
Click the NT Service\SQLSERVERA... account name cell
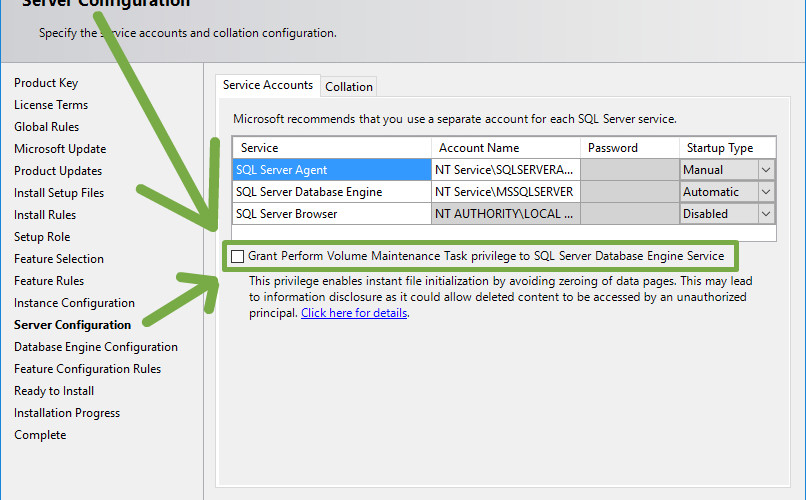(506, 170)
